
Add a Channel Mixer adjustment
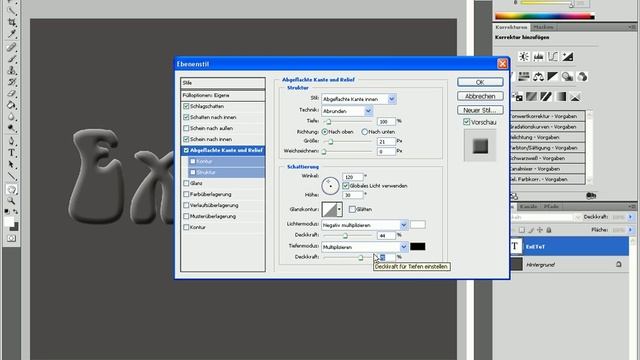pos(582,76)
